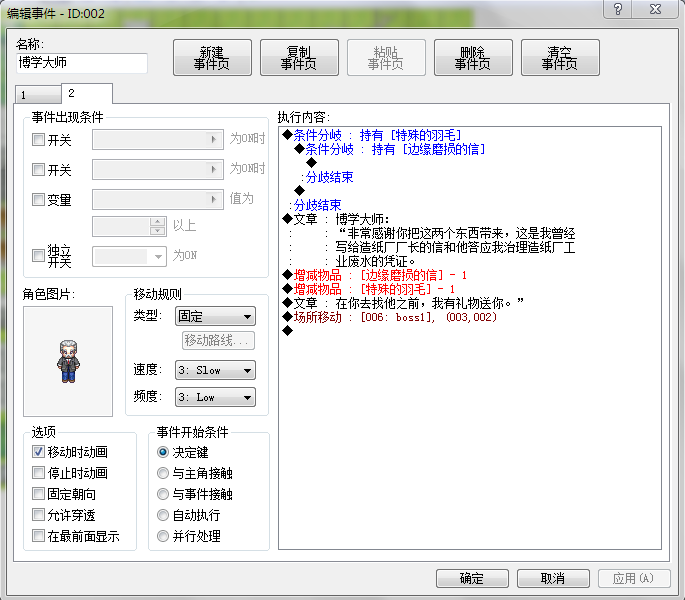Click the 名称 field containing 博学大师
This screenshot has width=685, height=600.
tap(82, 63)
